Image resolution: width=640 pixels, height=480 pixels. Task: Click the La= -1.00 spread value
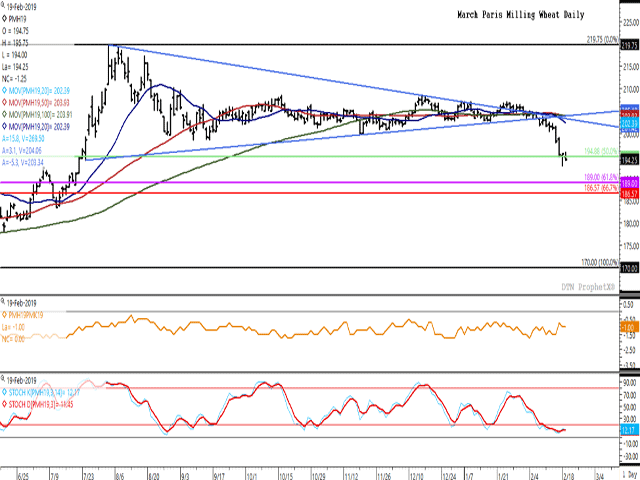[x=13, y=327]
